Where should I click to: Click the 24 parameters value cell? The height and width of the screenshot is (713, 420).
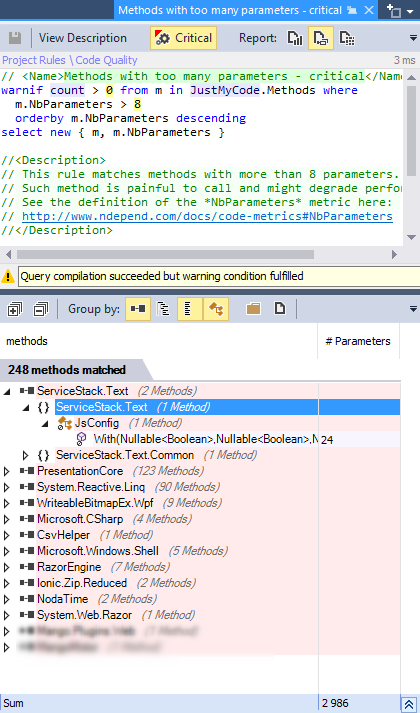[359, 440]
